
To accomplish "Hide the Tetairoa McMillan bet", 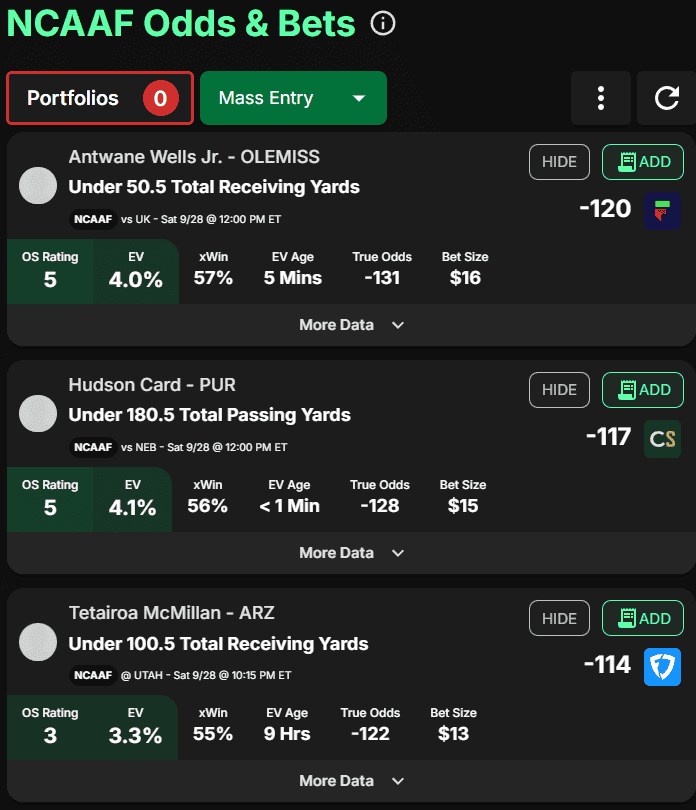I will (559, 619).
